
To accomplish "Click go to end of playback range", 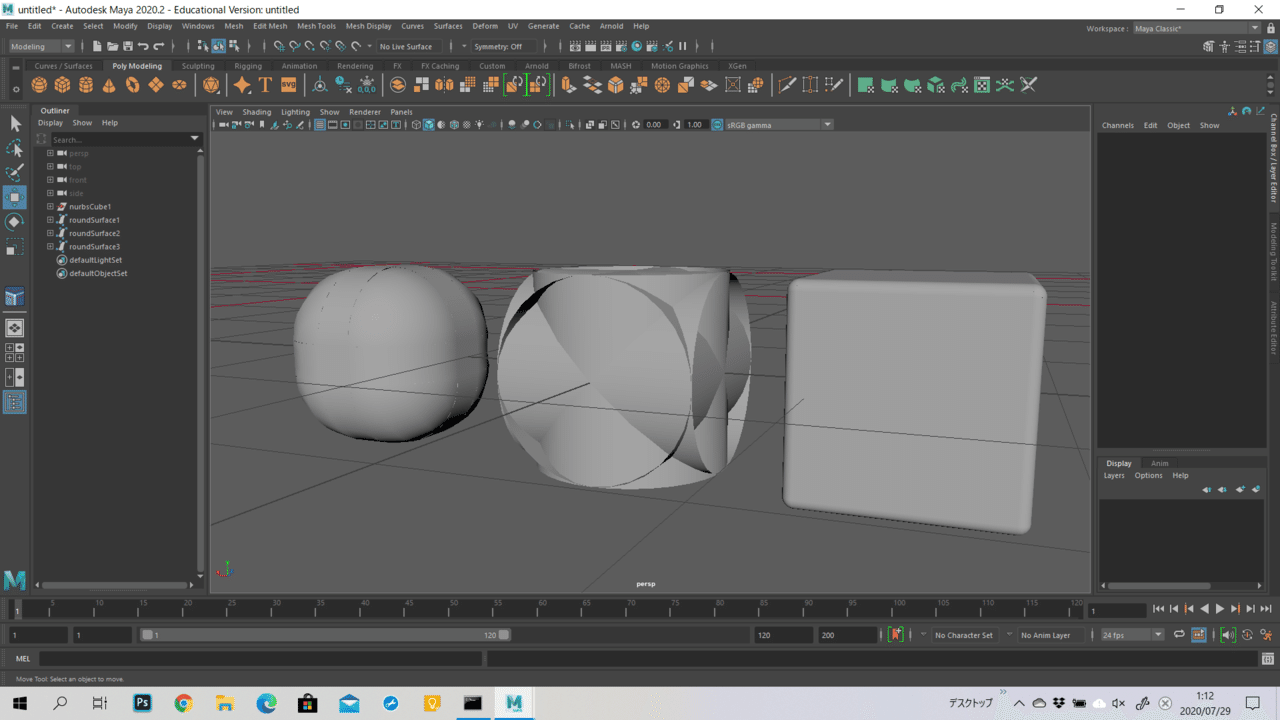I will [x=1266, y=609].
